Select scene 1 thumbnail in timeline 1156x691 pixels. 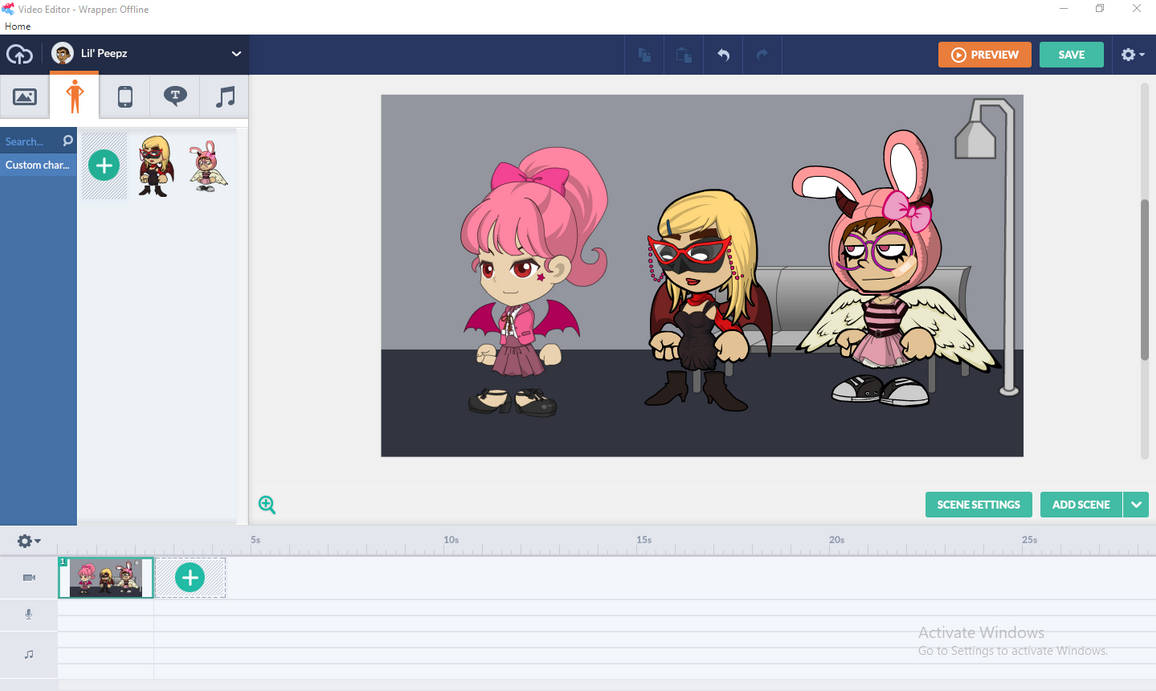coord(105,577)
